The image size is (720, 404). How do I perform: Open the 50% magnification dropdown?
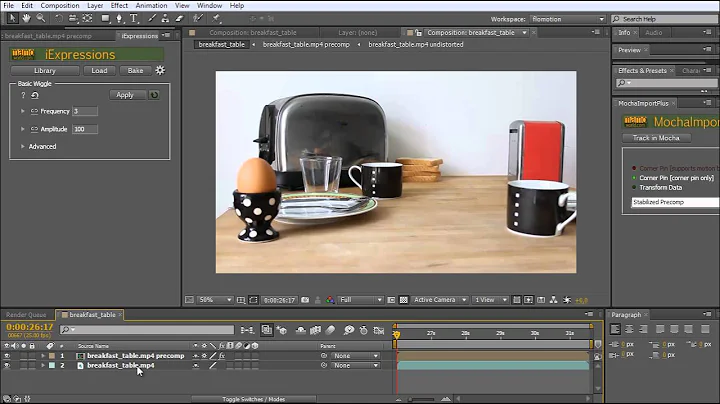[215, 300]
